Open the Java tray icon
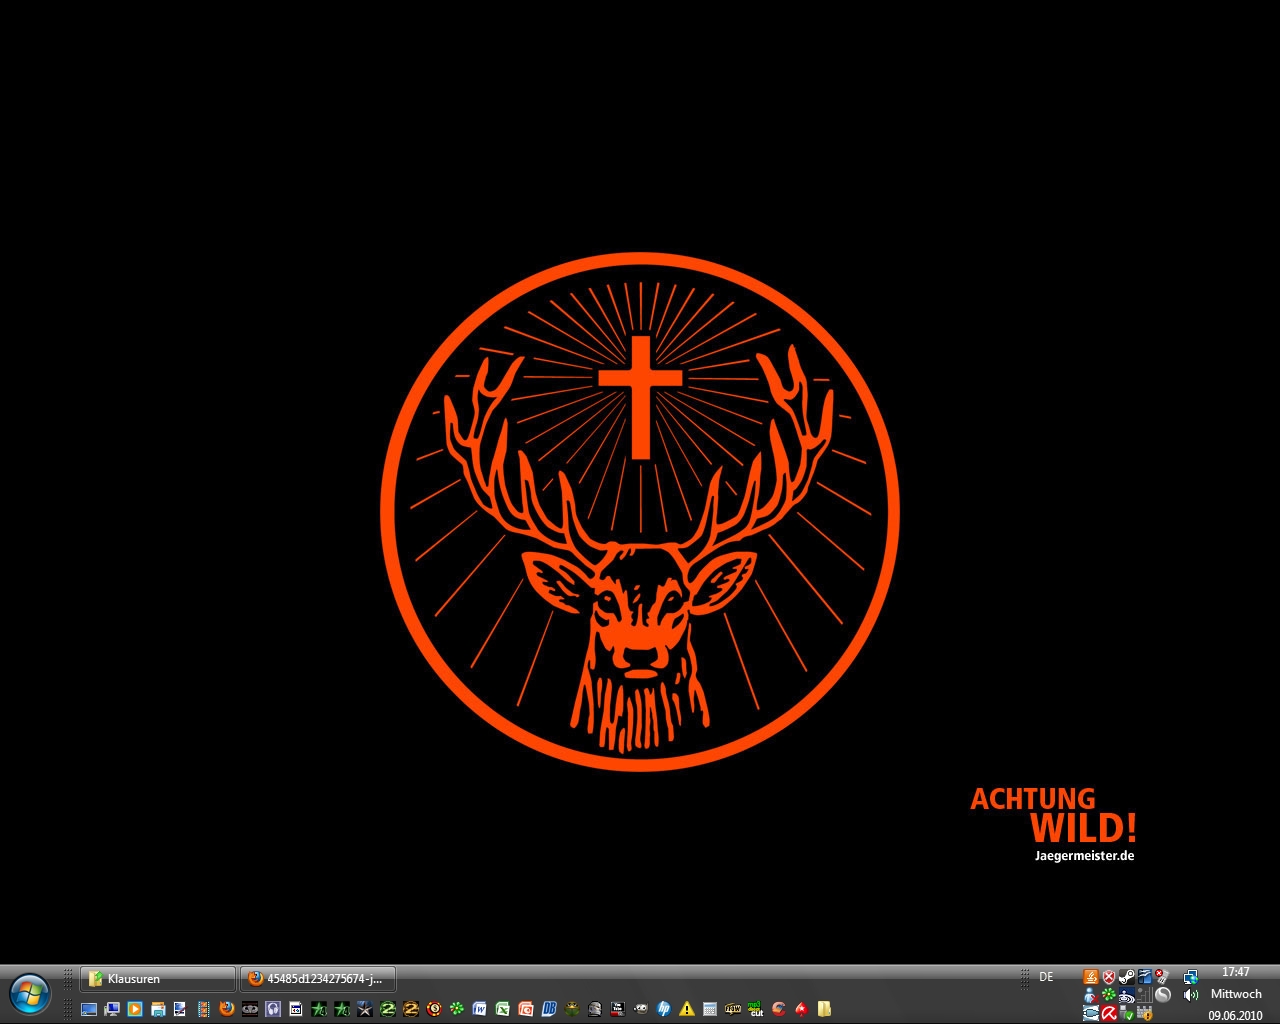1280x1024 pixels. pyautogui.click(x=1091, y=977)
